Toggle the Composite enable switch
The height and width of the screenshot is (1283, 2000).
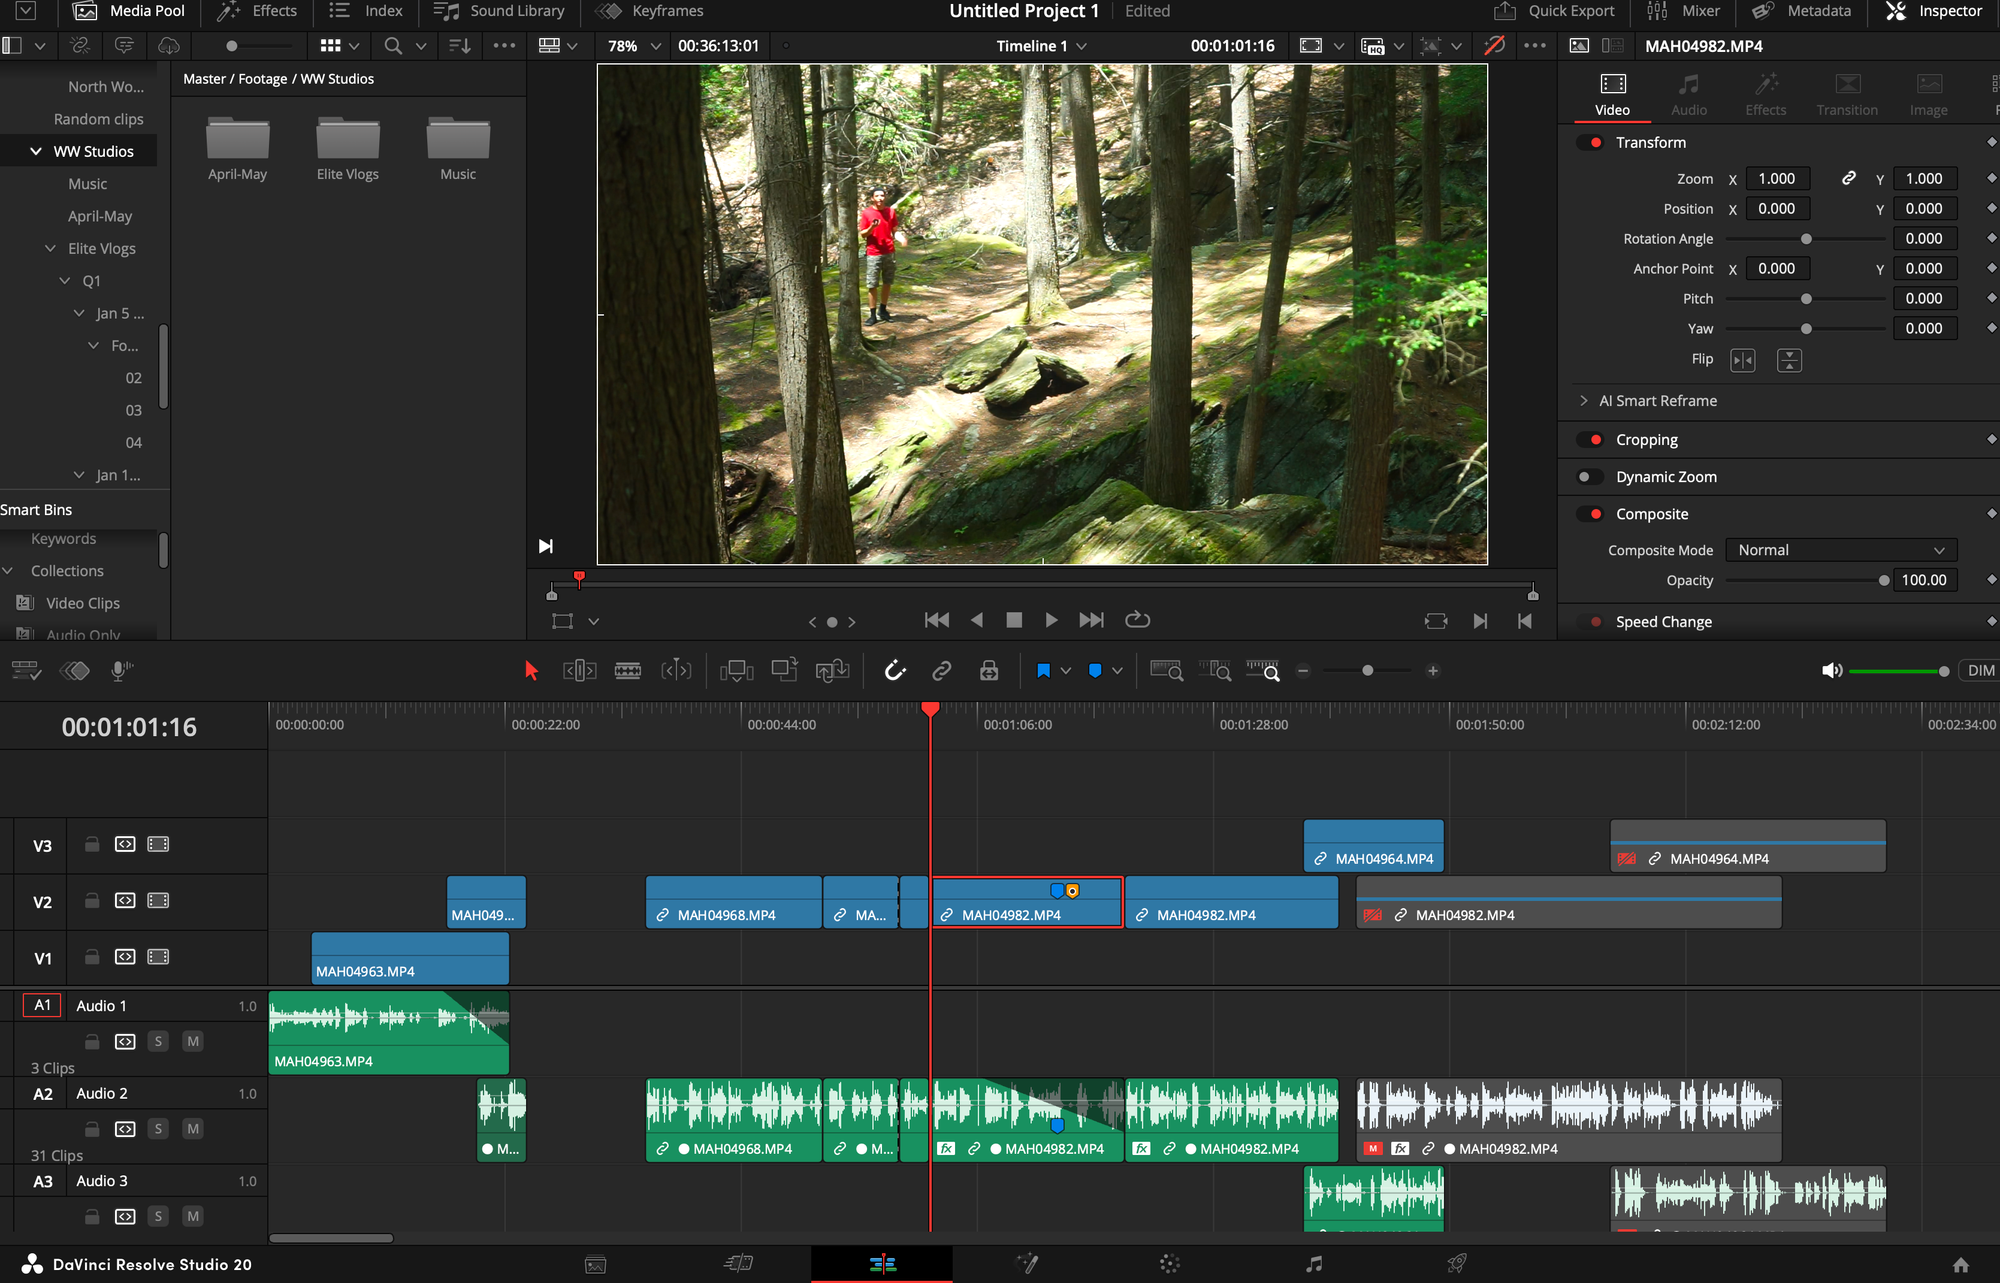(1590, 514)
